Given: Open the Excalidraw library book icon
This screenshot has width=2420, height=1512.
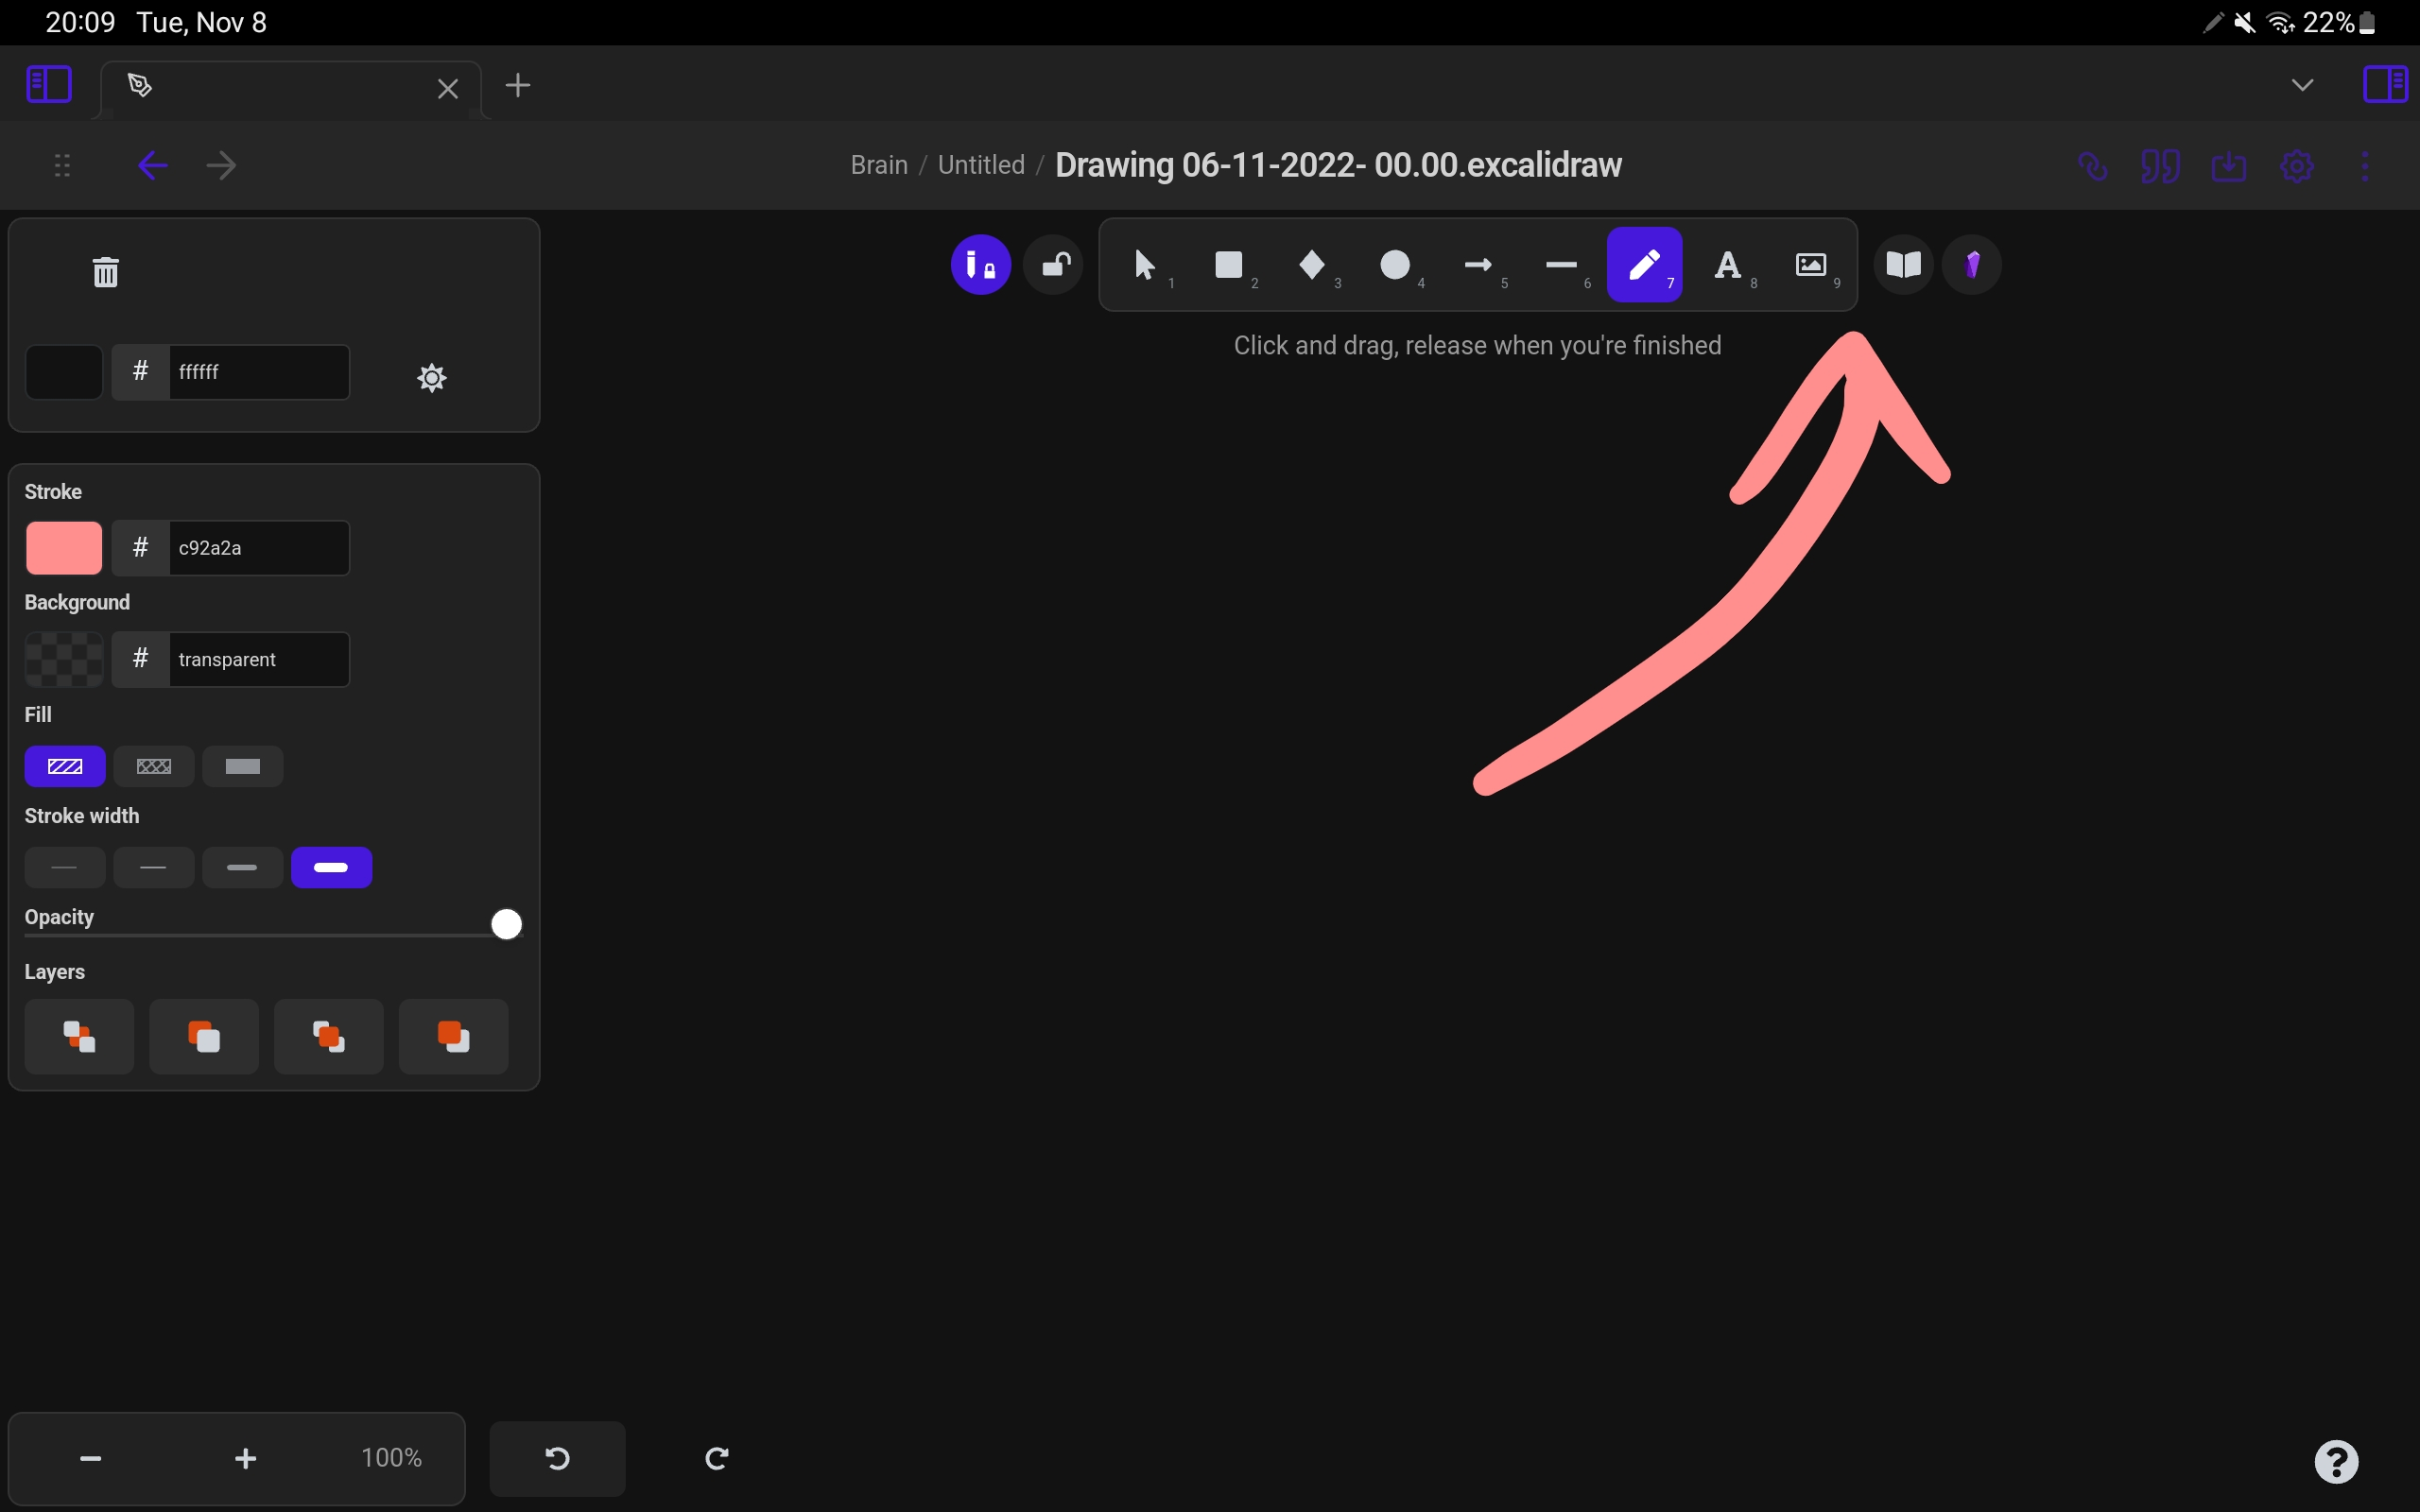Looking at the screenshot, I should click(1903, 265).
